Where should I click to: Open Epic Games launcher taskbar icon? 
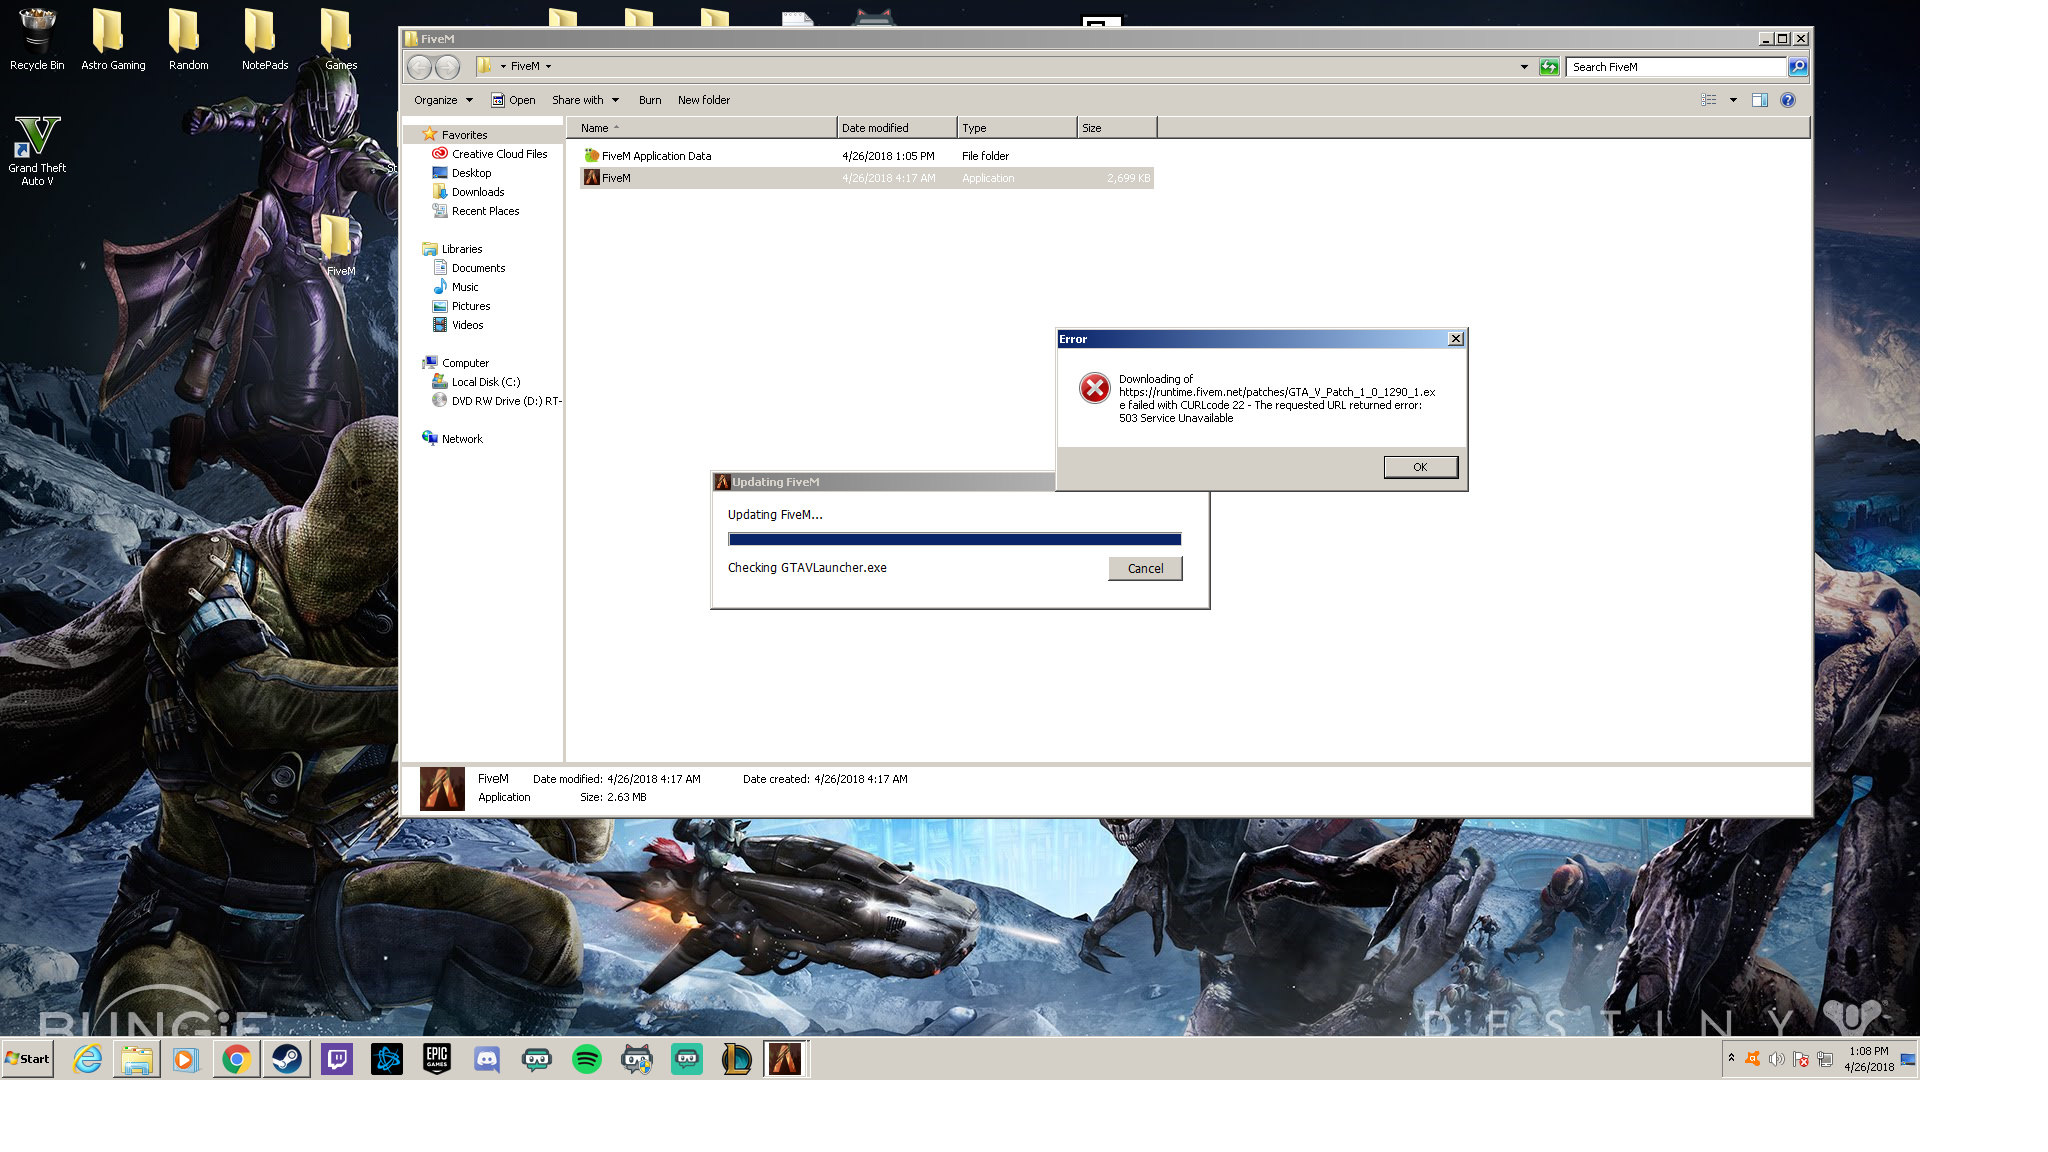click(x=437, y=1059)
